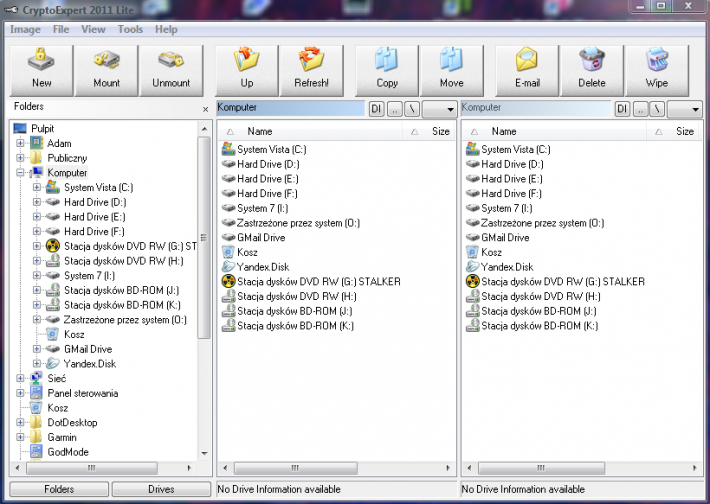Open the File menu
Image resolution: width=710 pixels, height=504 pixels.
[61, 29]
